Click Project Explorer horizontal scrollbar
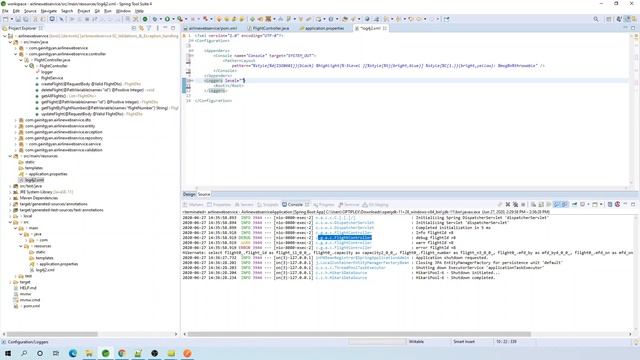The image size is (640, 360). coord(52,334)
